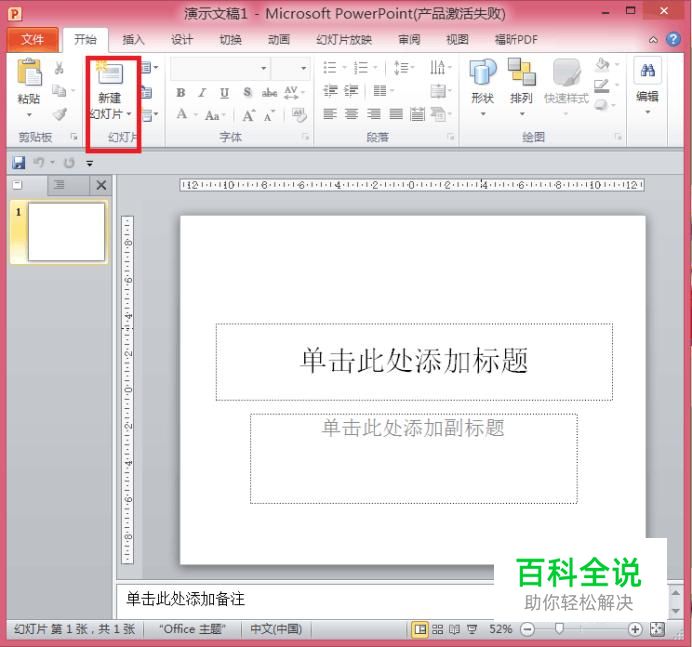
Task: Click Align Text icon
Action: pyautogui.click(x=440, y=91)
